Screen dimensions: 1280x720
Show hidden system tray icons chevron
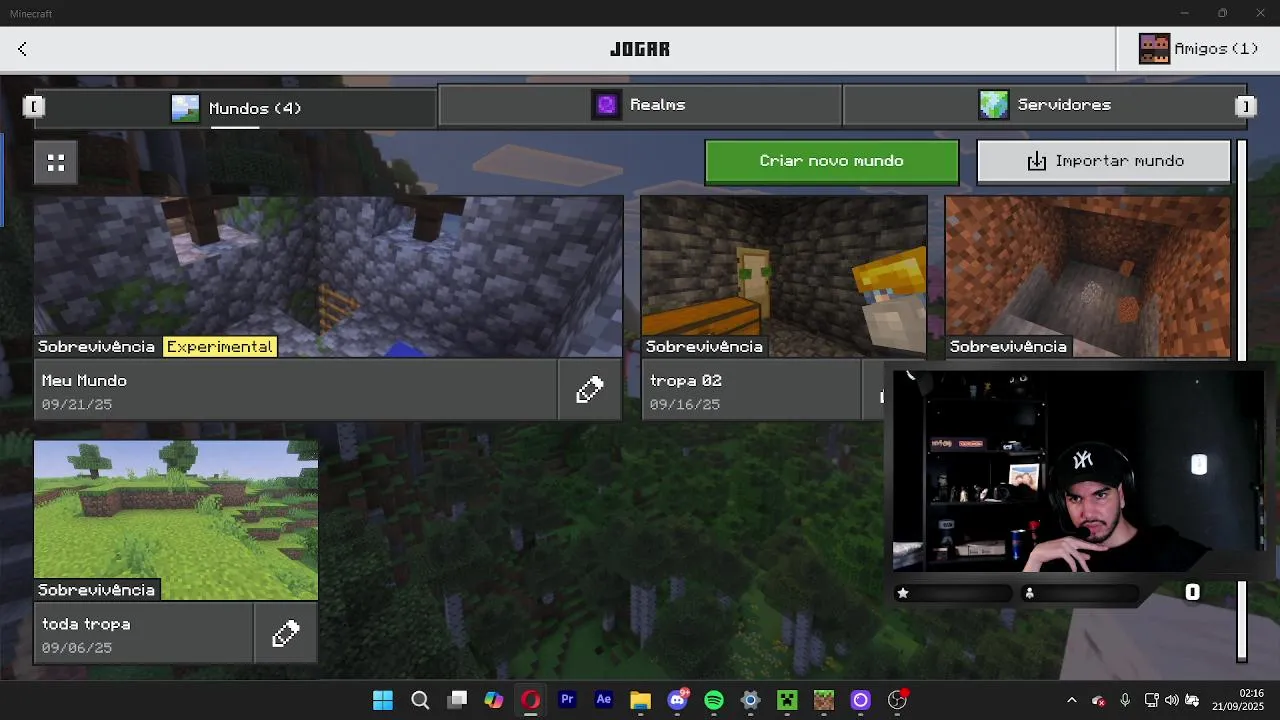coord(1072,700)
